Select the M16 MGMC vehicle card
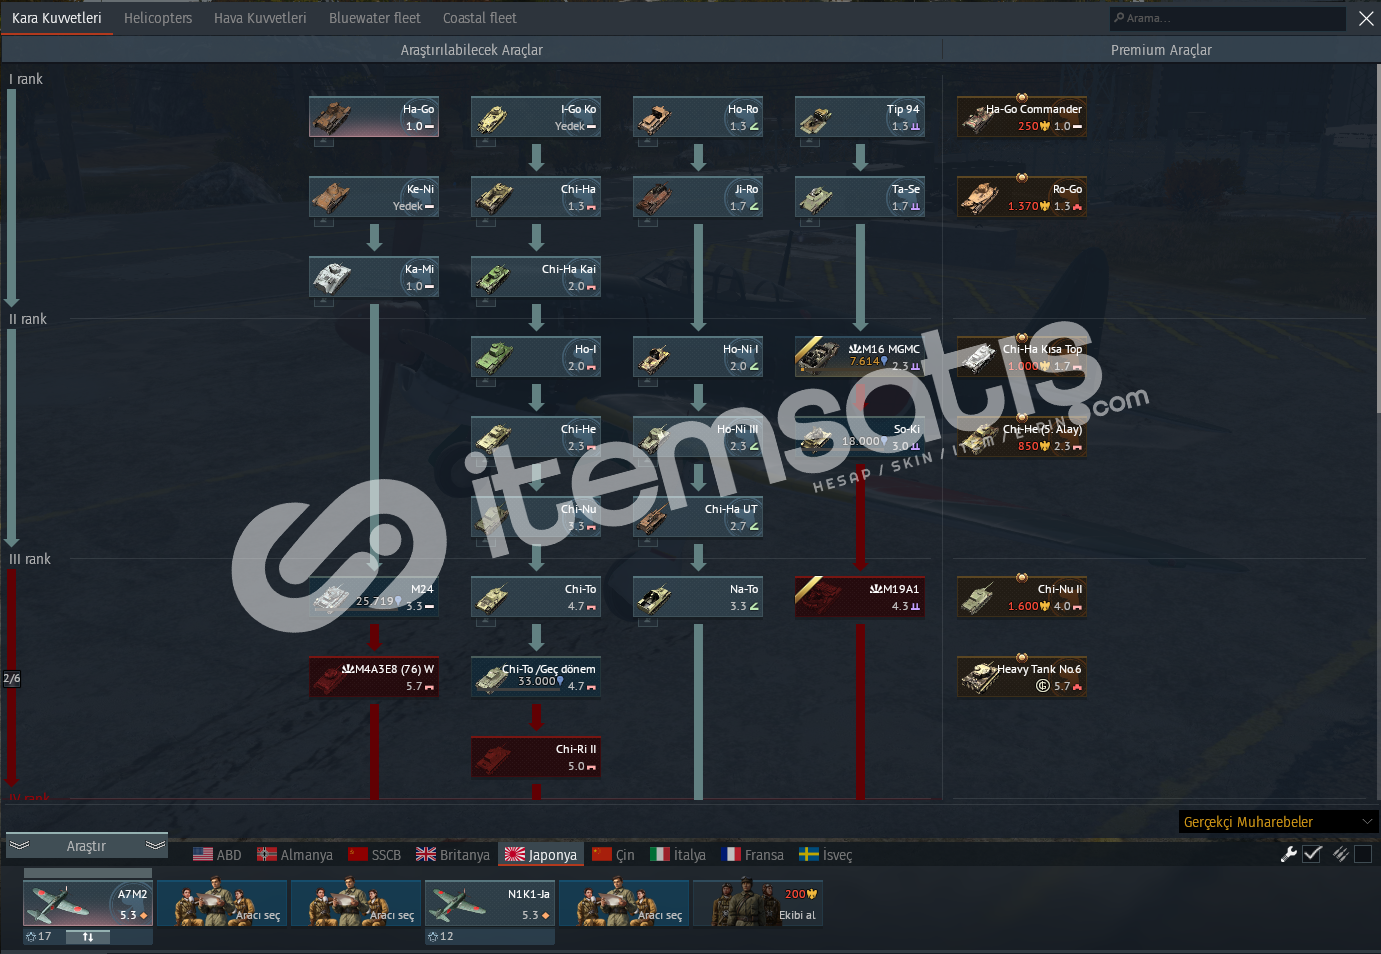 point(860,357)
